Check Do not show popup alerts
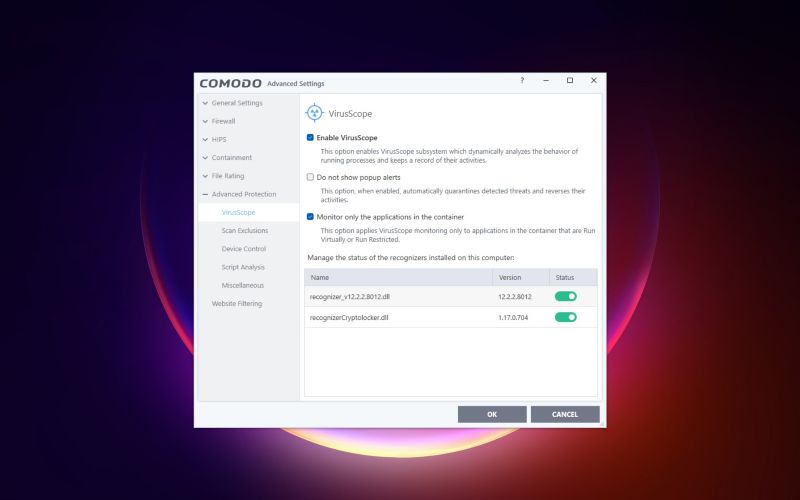This screenshot has width=800, height=500. tap(310, 177)
